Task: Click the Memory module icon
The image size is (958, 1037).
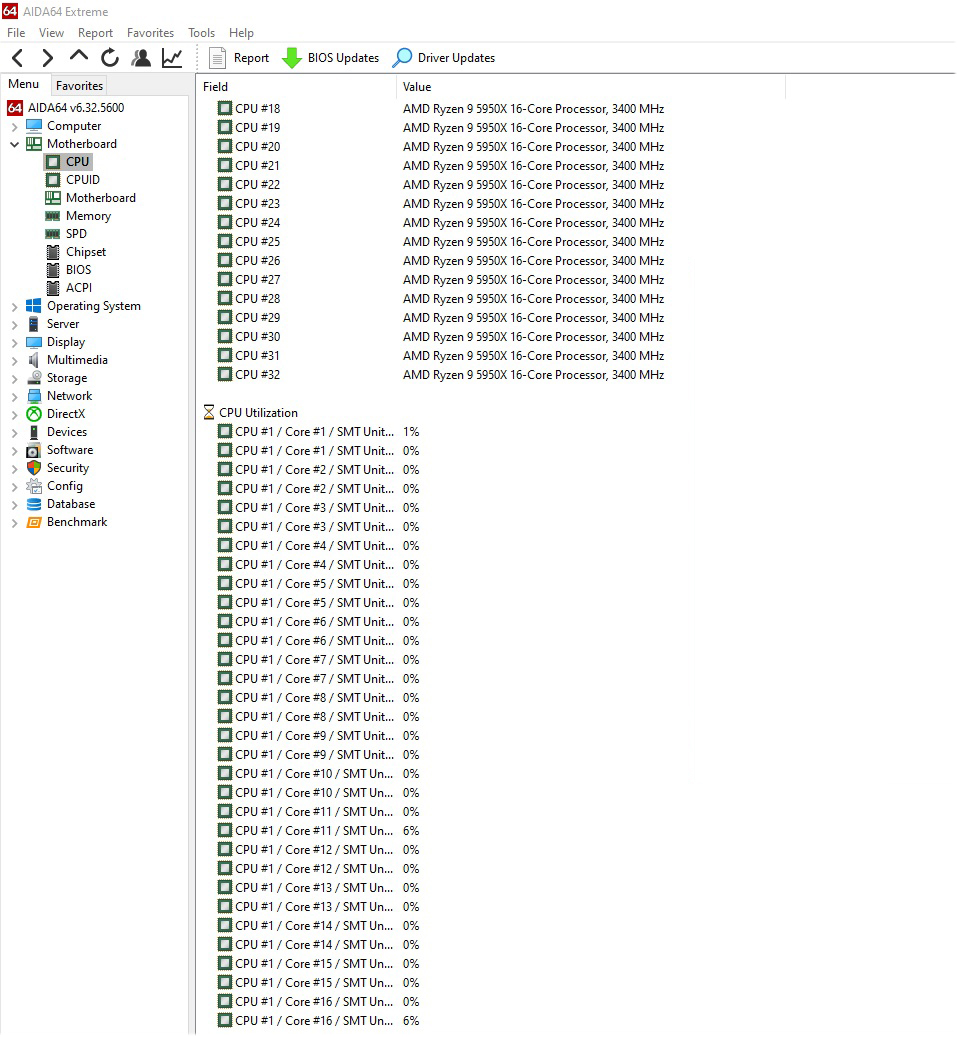Action: [x=53, y=216]
